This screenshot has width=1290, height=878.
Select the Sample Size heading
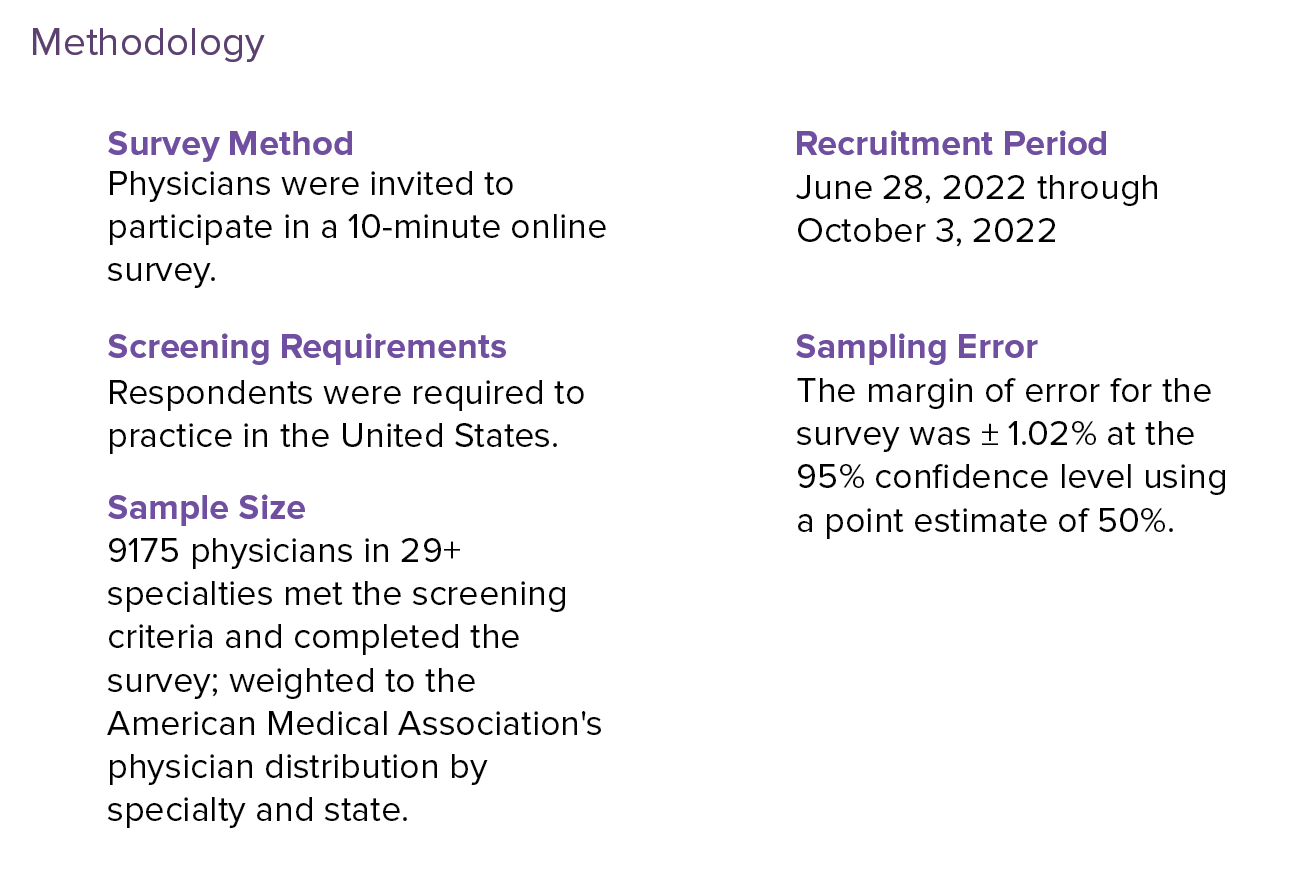coord(206,508)
